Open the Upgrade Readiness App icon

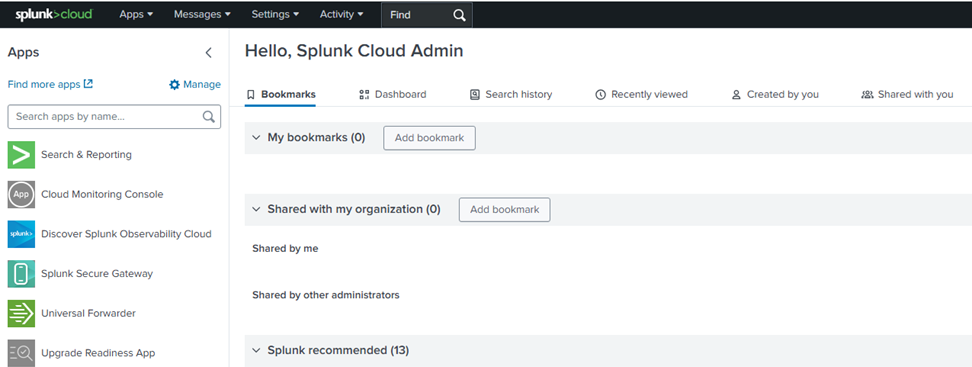[x=21, y=353]
